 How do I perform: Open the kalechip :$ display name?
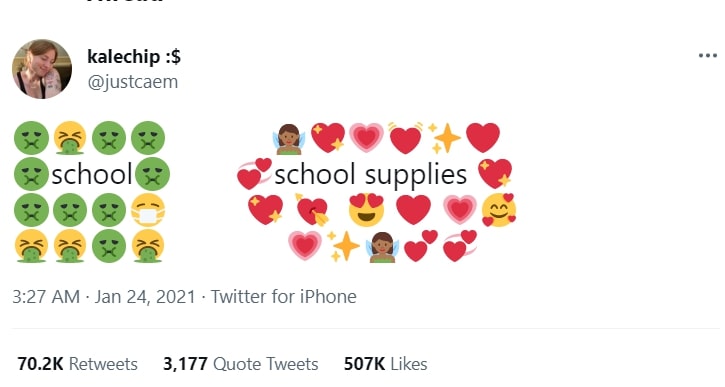tap(134, 57)
